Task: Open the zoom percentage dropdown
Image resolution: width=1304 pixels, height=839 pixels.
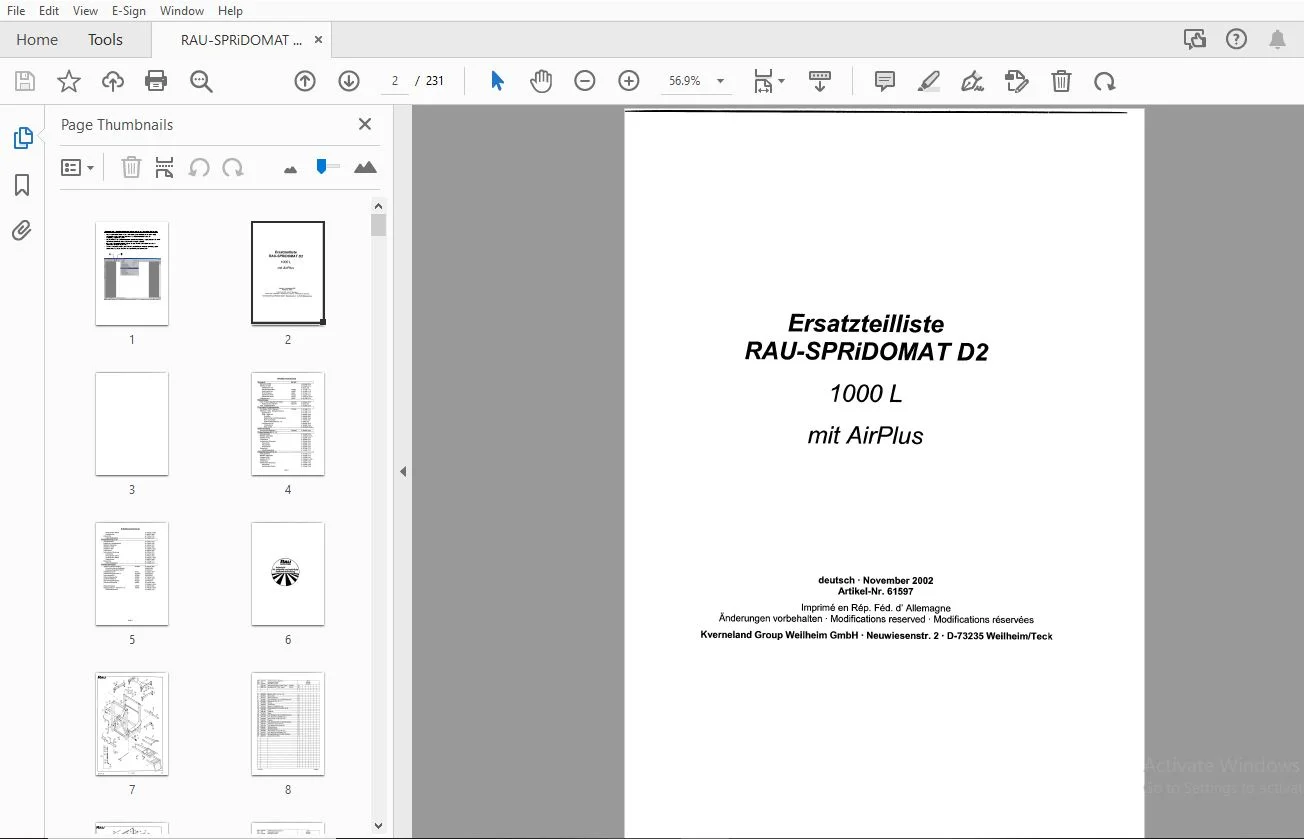Action: [720, 81]
